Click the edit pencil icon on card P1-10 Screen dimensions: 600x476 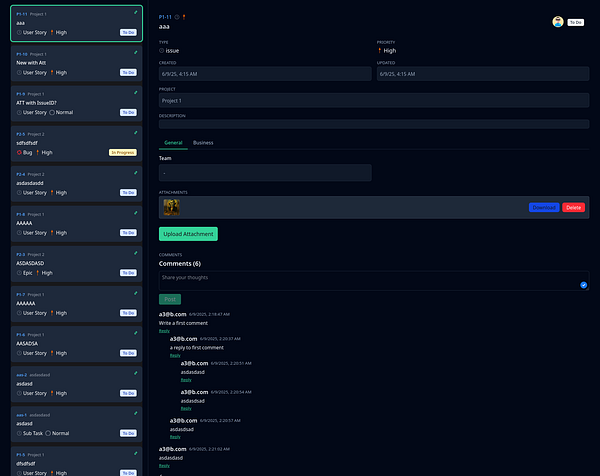tap(135, 53)
